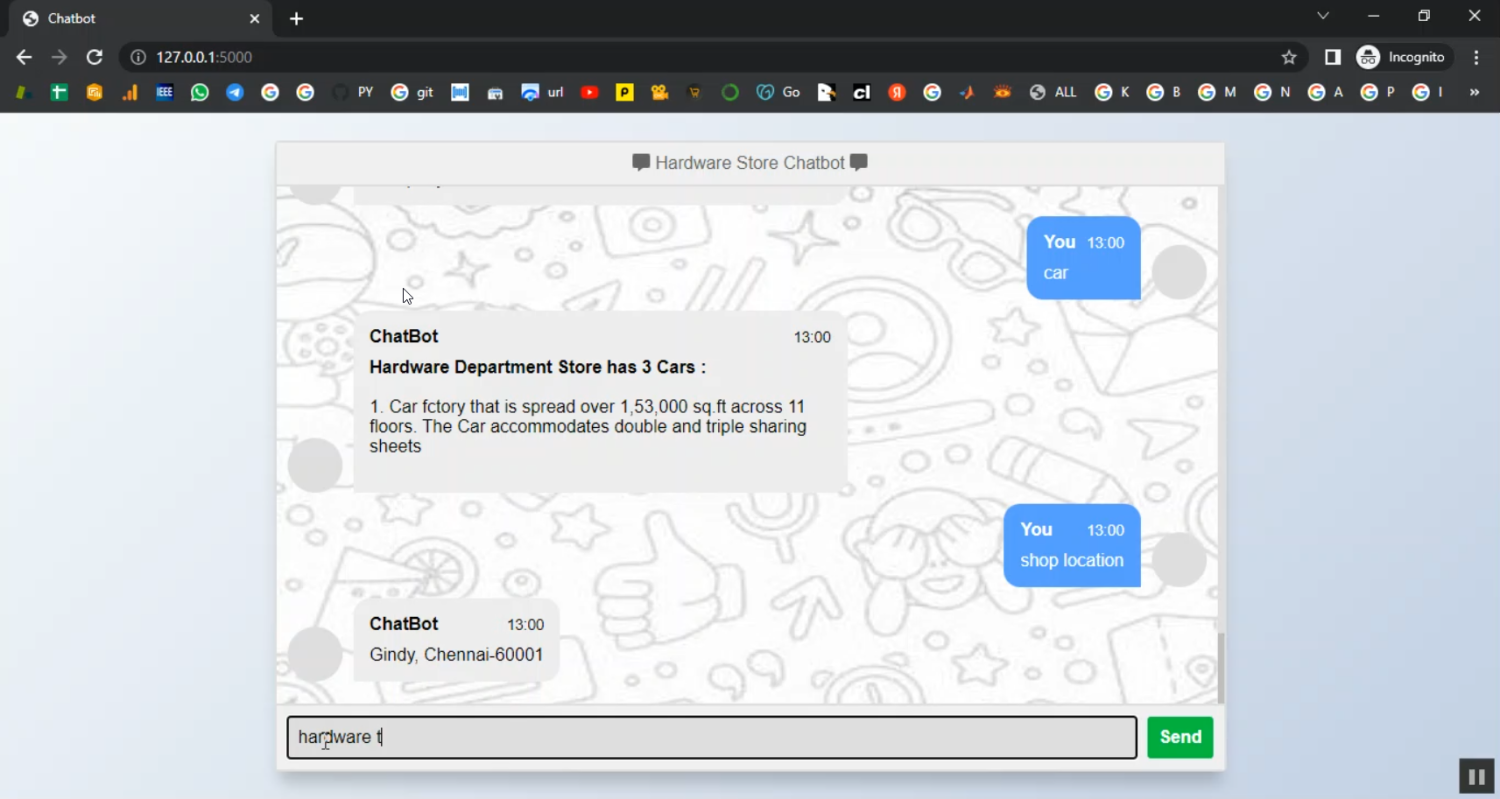Open the Google "I" bookmark
This screenshot has width=1500, height=799.
point(1427,92)
